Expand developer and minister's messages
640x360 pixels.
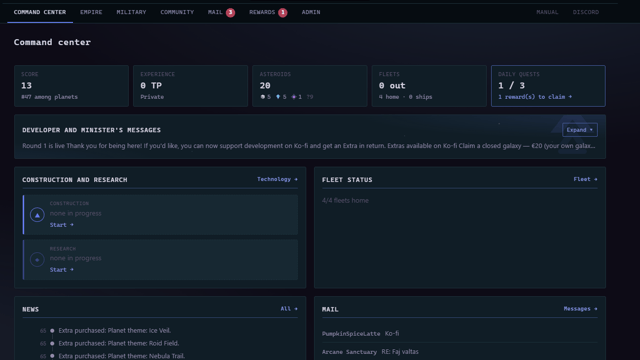tap(580, 130)
